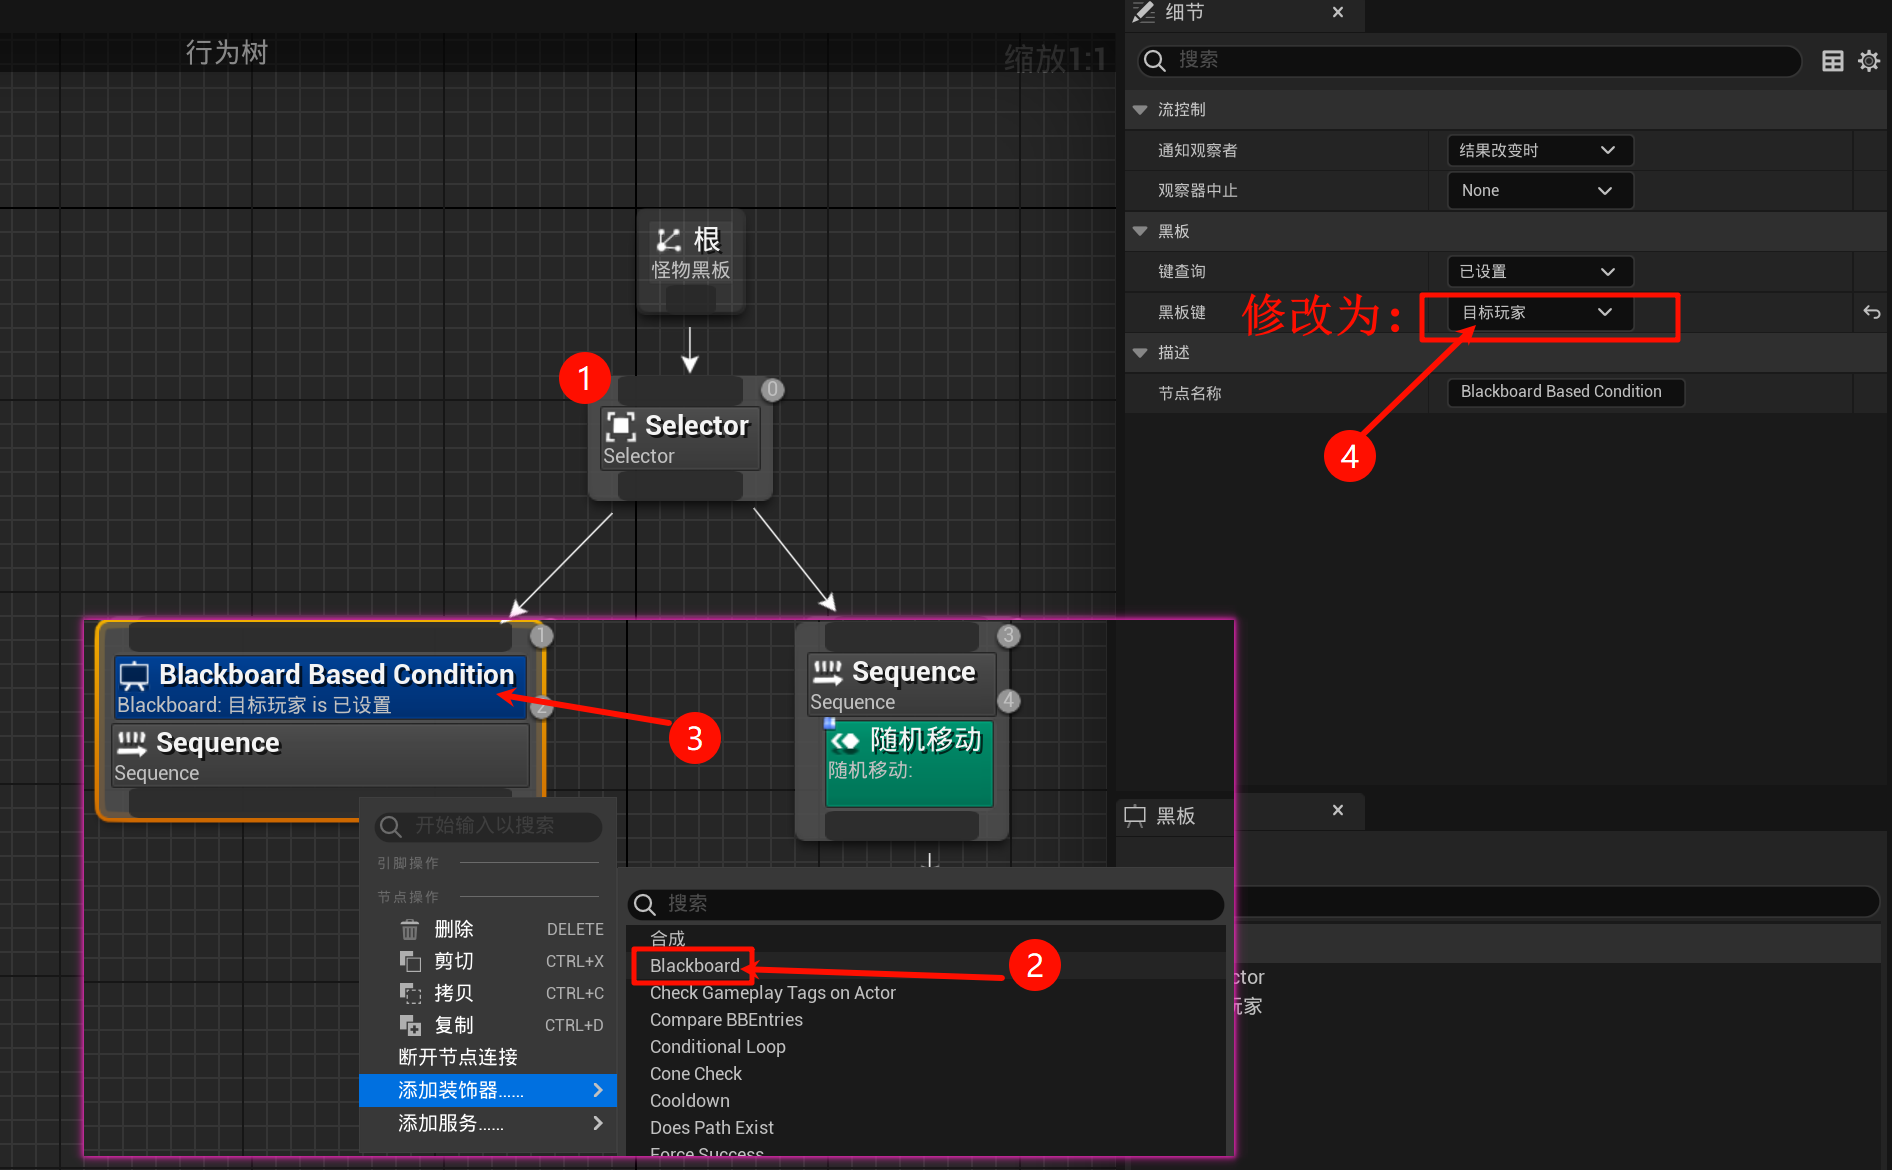Select Cooldown decorator from the list
The width and height of the screenshot is (1892, 1170).
click(x=690, y=1101)
